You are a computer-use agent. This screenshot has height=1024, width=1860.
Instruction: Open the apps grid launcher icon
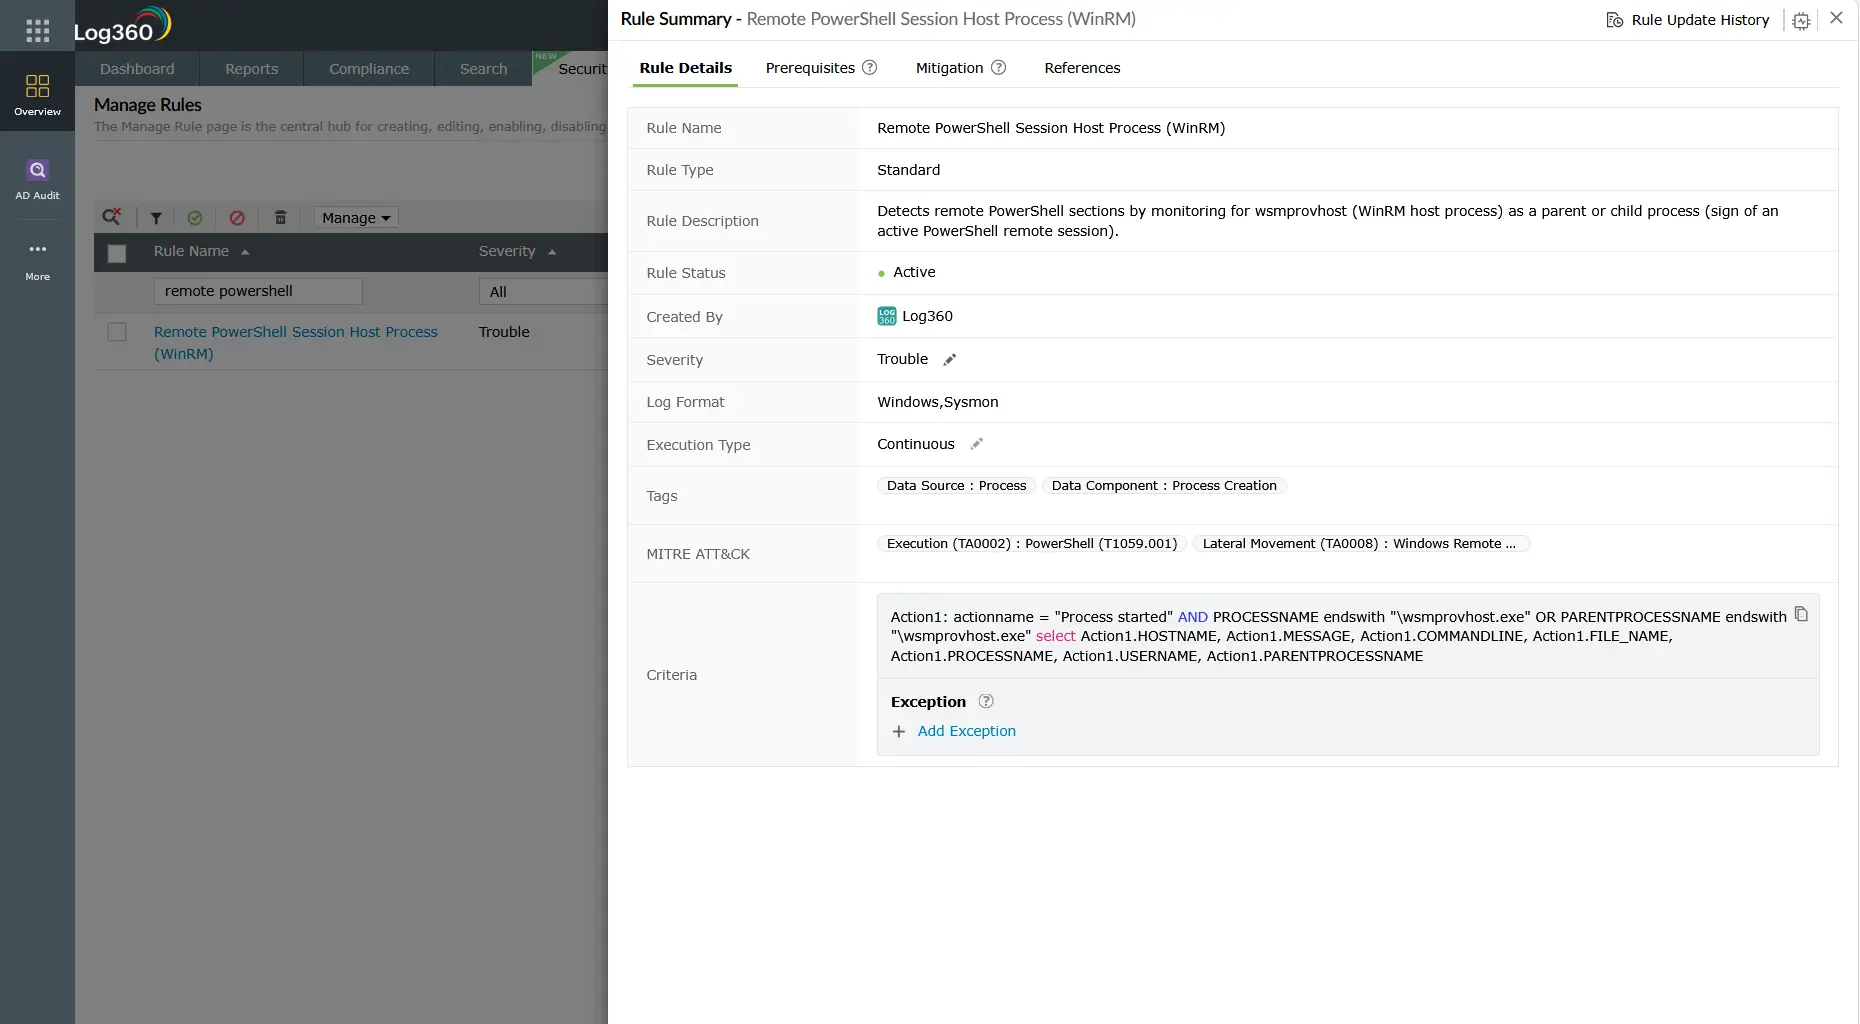[37, 31]
